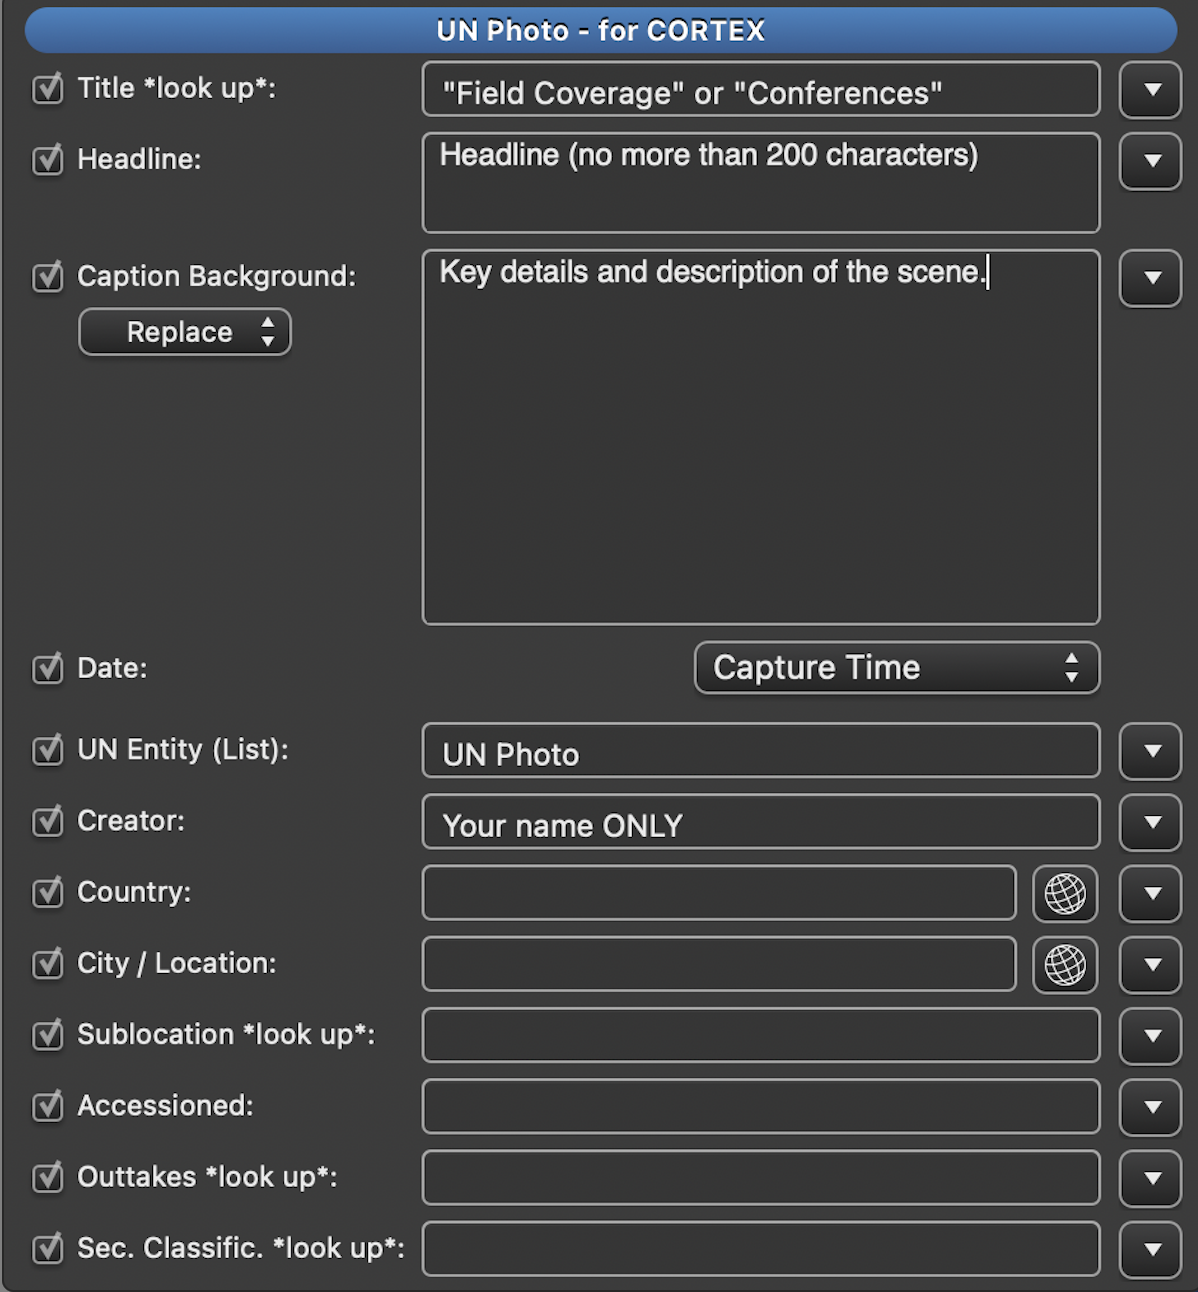Image resolution: width=1198 pixels, height=1292 pixels.
Task: Uncheck the Title *look up* checkbox
Action: pos(48,88)
